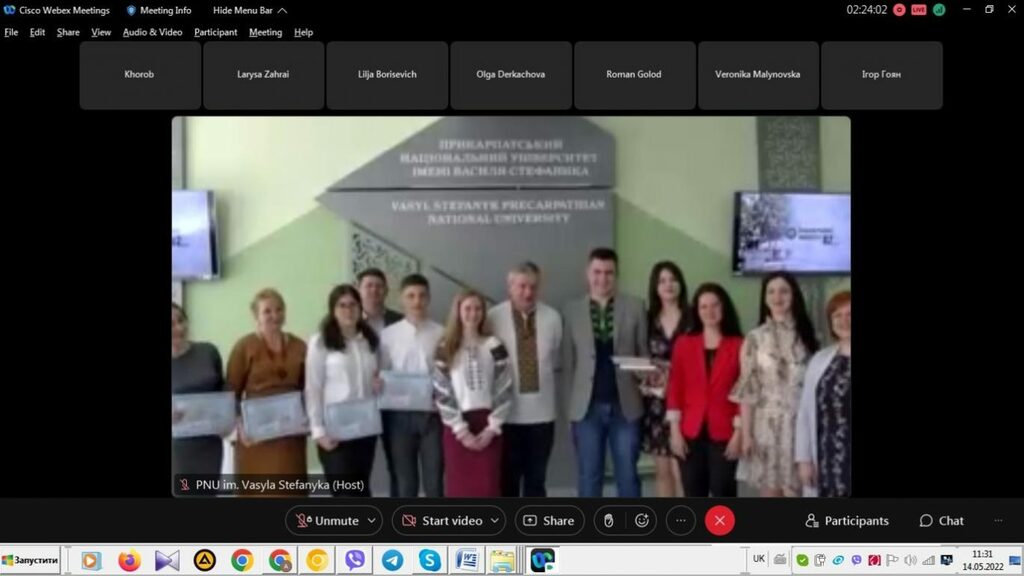Image resolution: width=1024 pixels, height=576 pixels.
Task: Toggle the Participants panel
Action: [x=846, y=520]
